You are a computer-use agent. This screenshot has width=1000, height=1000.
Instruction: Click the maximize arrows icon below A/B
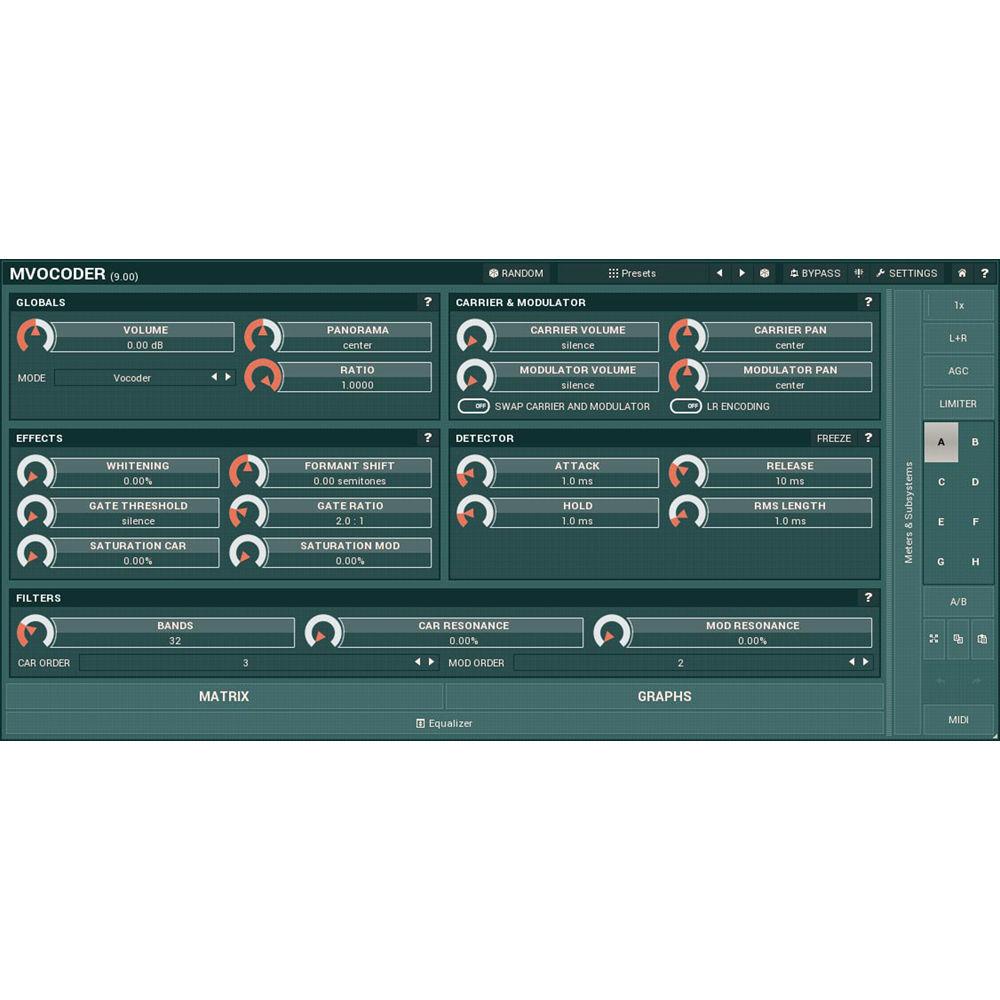[x=932, y=638]
